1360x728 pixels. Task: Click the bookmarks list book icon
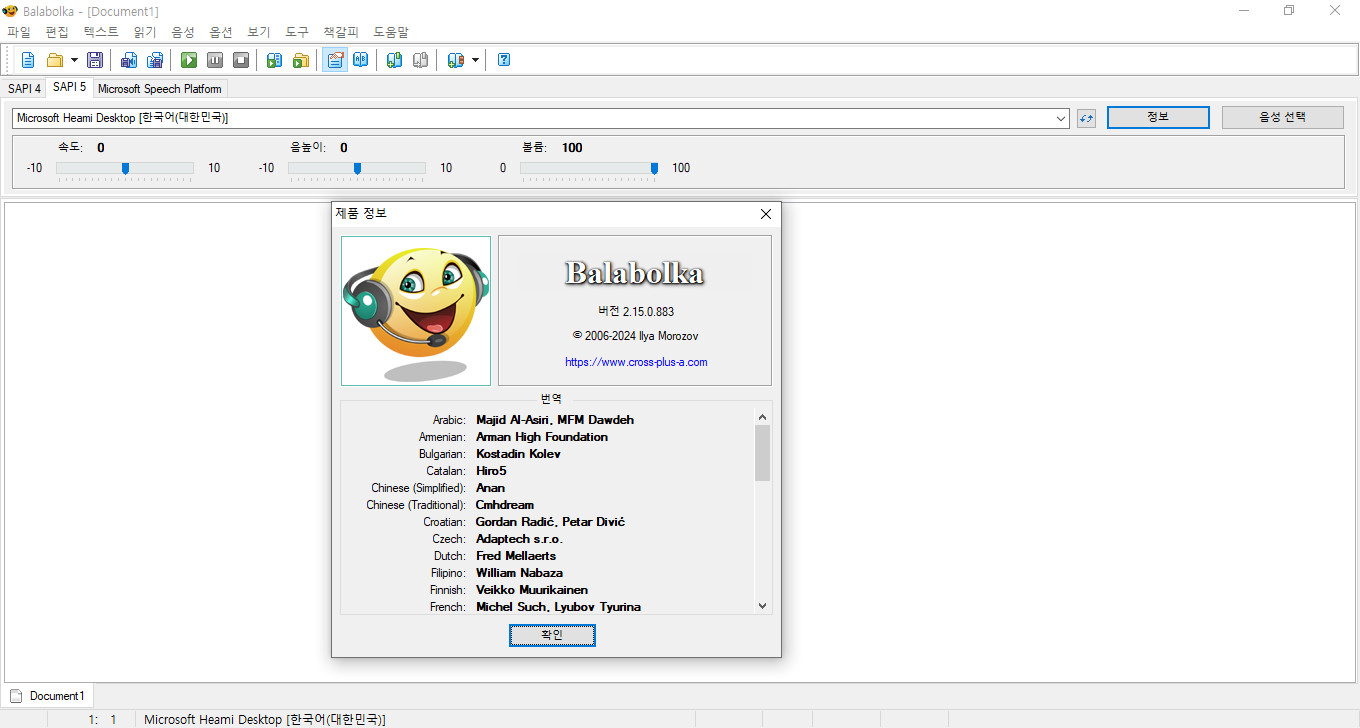(456, 60)
